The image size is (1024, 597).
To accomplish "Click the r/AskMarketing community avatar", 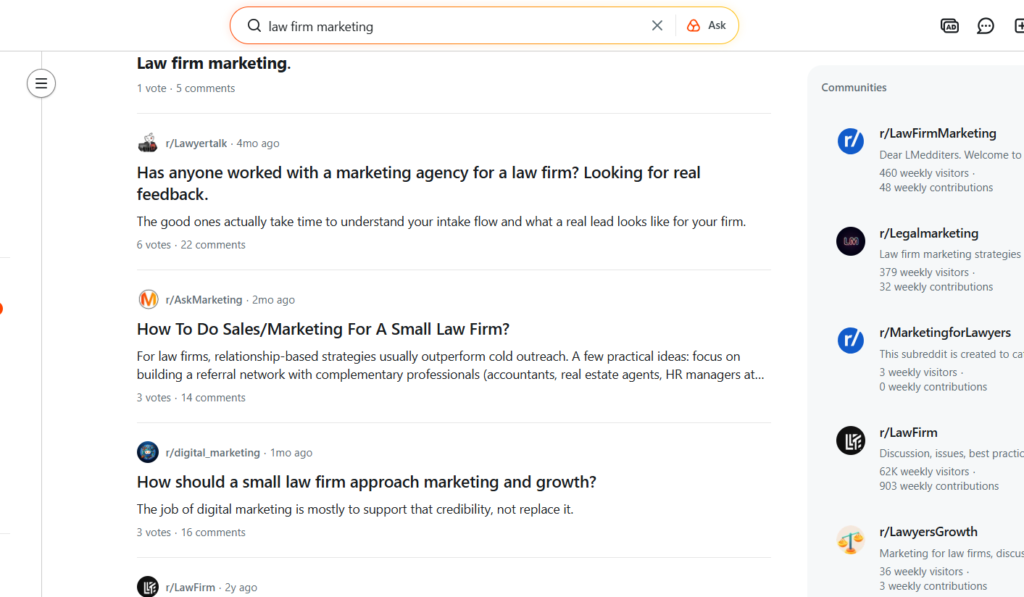I will coord(148,299).
